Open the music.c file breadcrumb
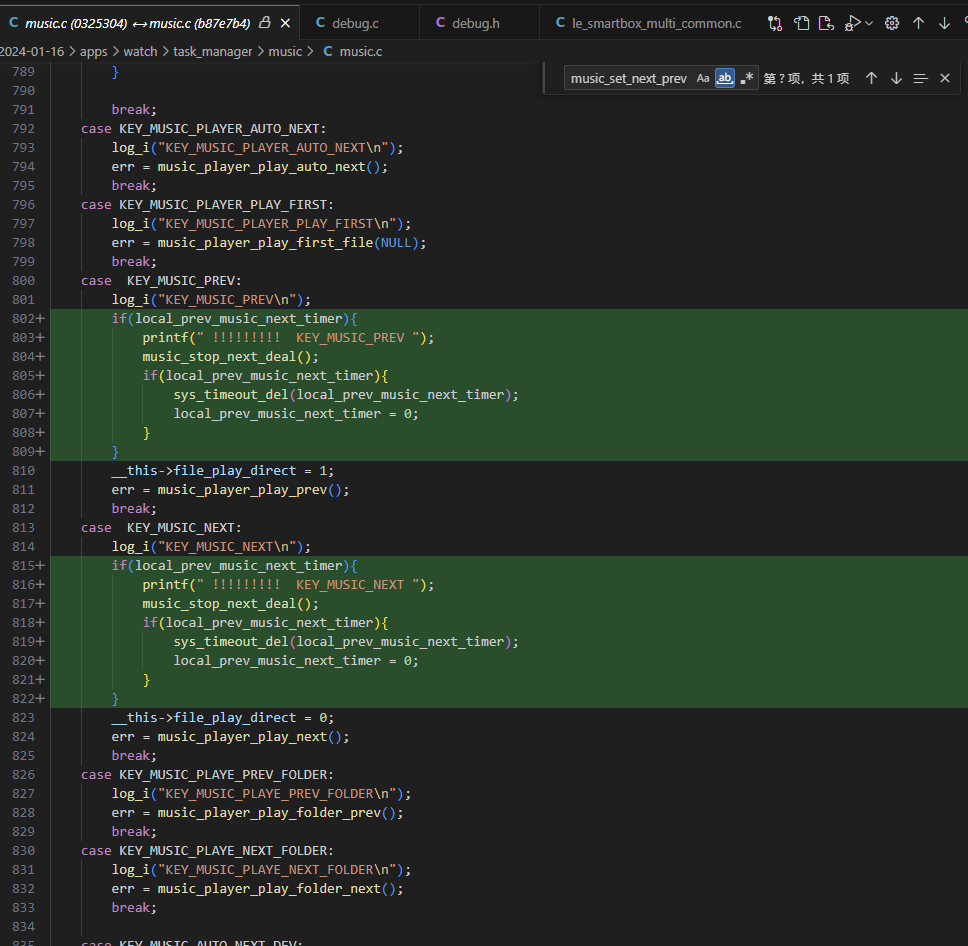The image size is (968, 946). point(361,52)
